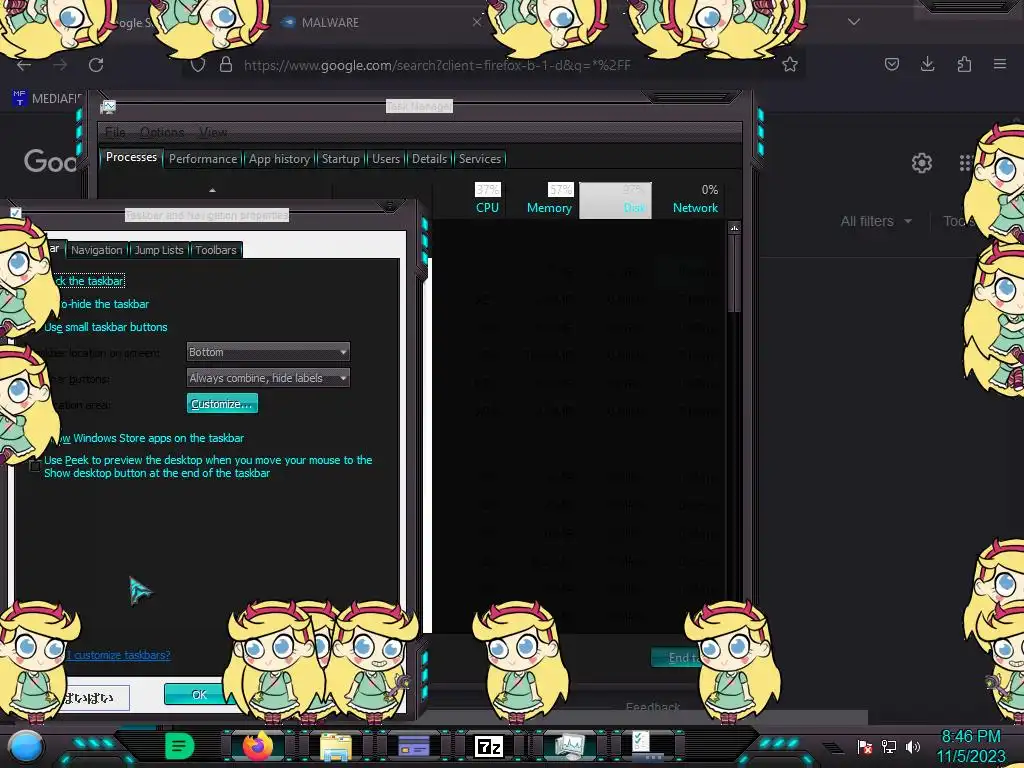Open the Firefox hamburger menu
The width and height of the screenshot is (1024, 768).
tap(1000, 64)
